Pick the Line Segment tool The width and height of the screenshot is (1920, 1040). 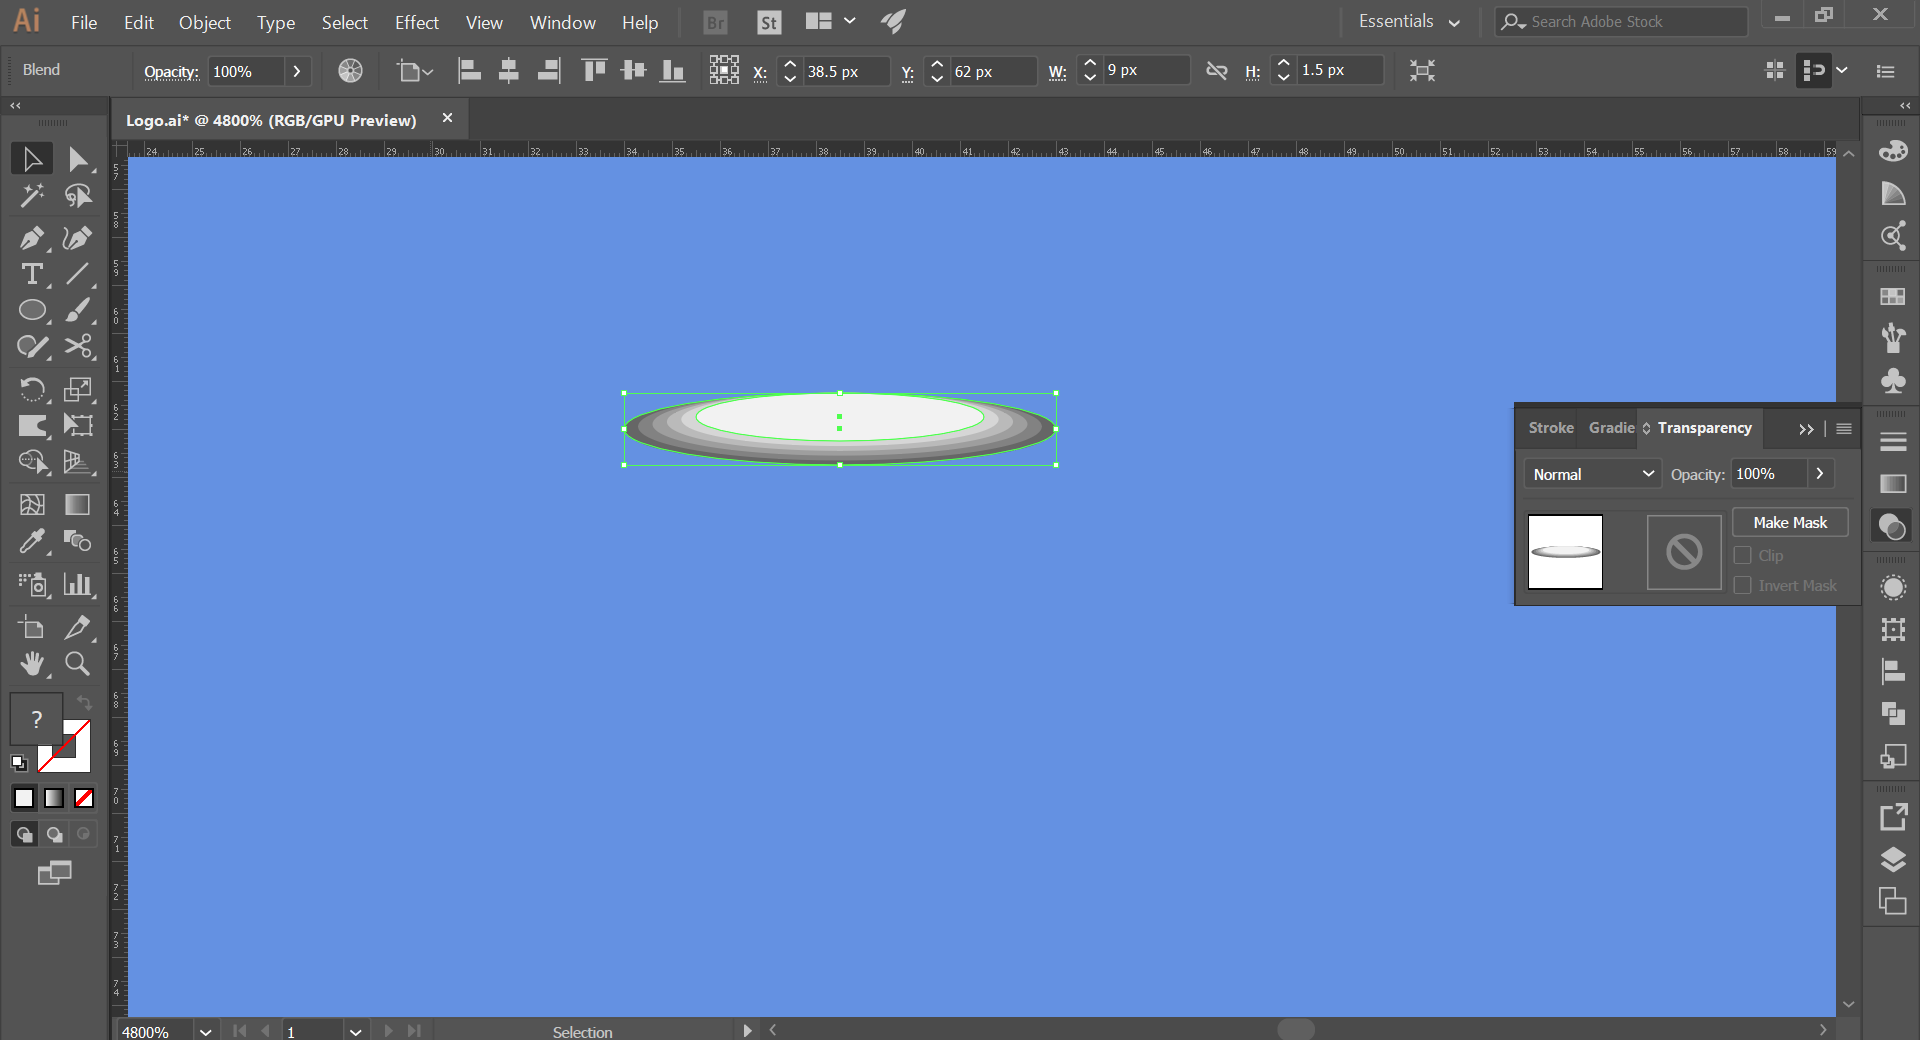coord(78,274)
